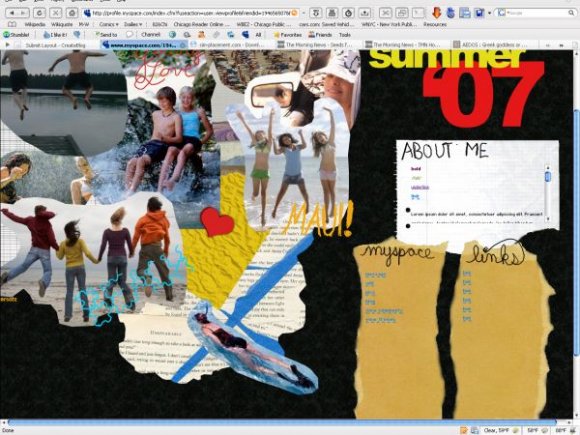Click the blue floppy disk save icon
Screen dimensions: 580x435
tap(480, 13)
